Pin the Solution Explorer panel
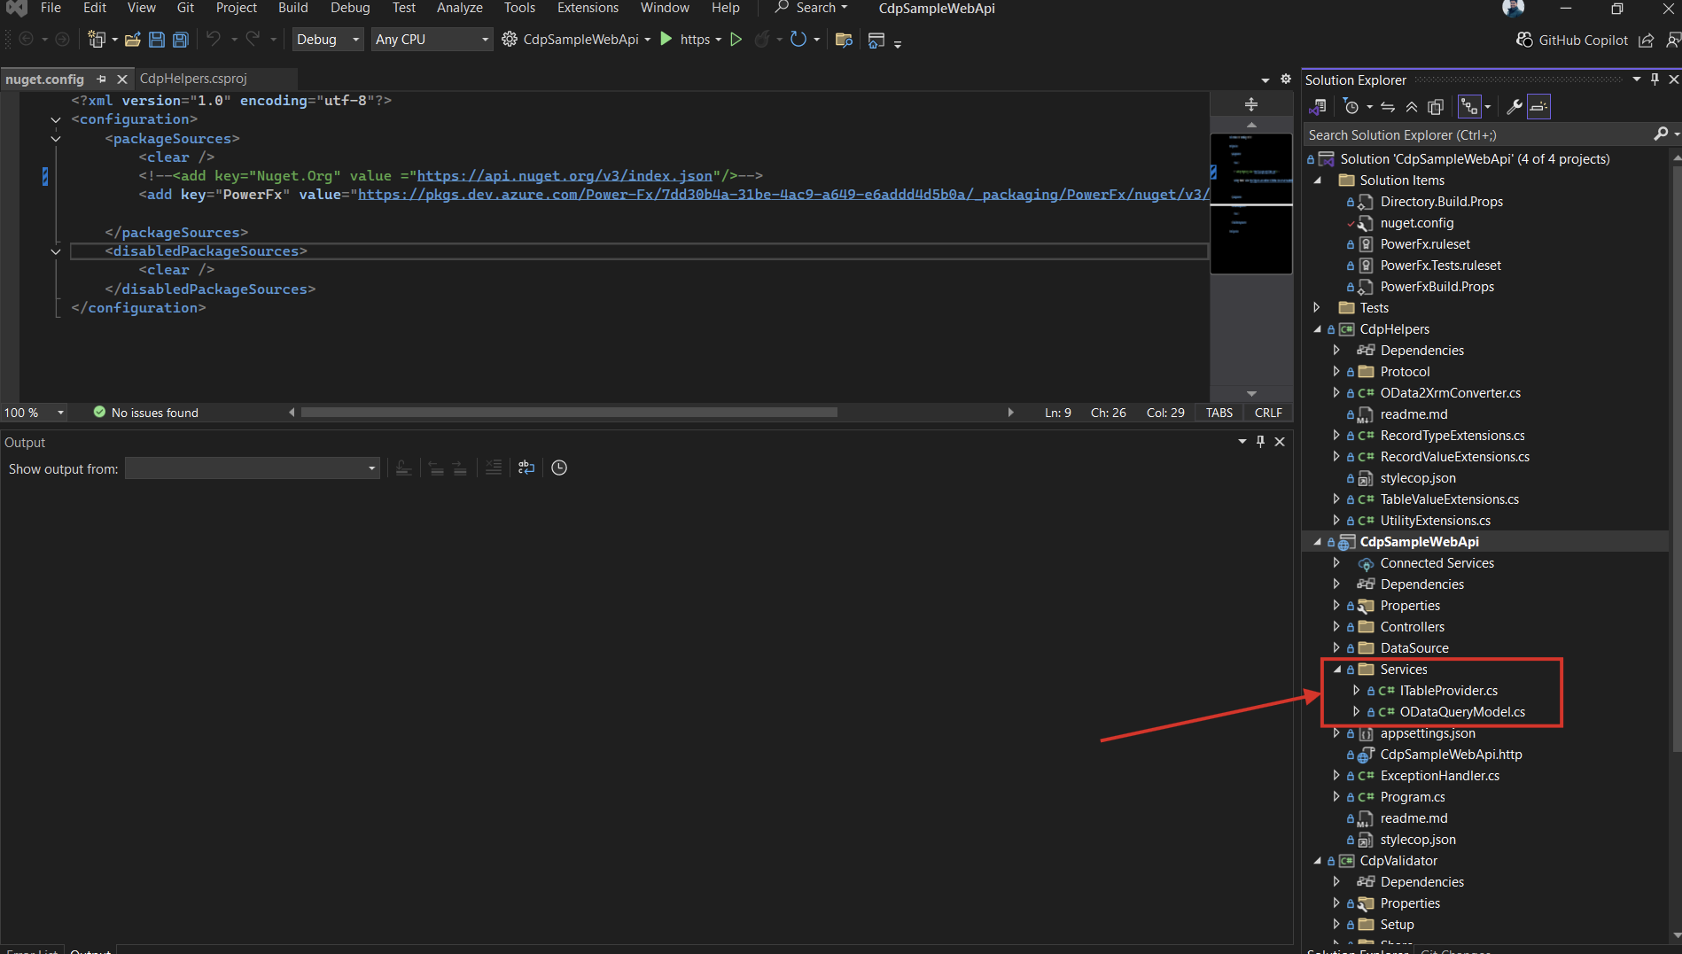This screenshot has height=954, width=1682. tap(1655, 79)
